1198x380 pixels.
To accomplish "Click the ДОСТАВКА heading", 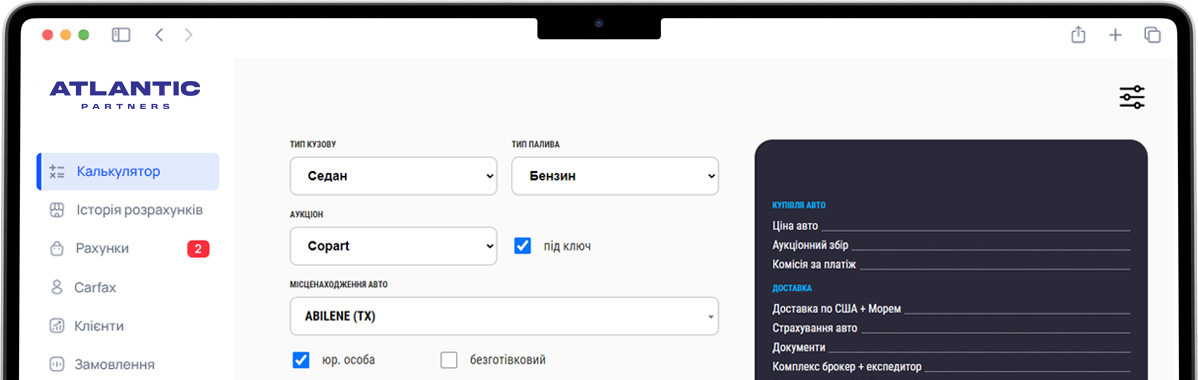I will click(792, 288).
